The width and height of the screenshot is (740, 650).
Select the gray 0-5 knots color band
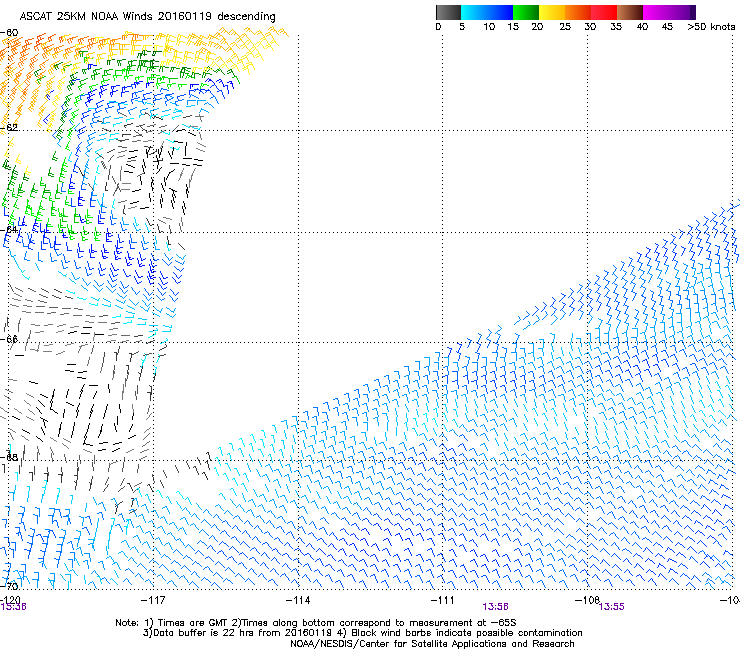(x=448, y=12)
